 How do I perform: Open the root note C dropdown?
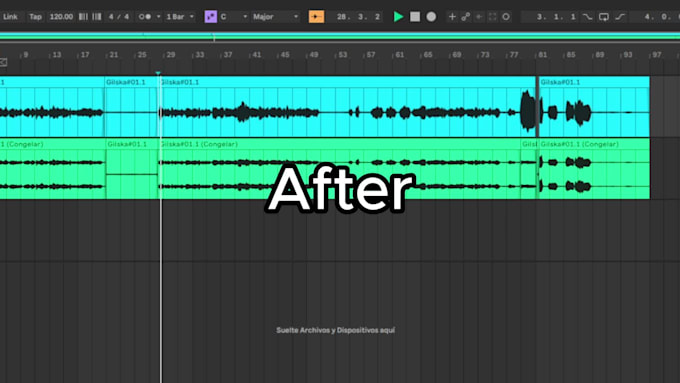point(234,17)
